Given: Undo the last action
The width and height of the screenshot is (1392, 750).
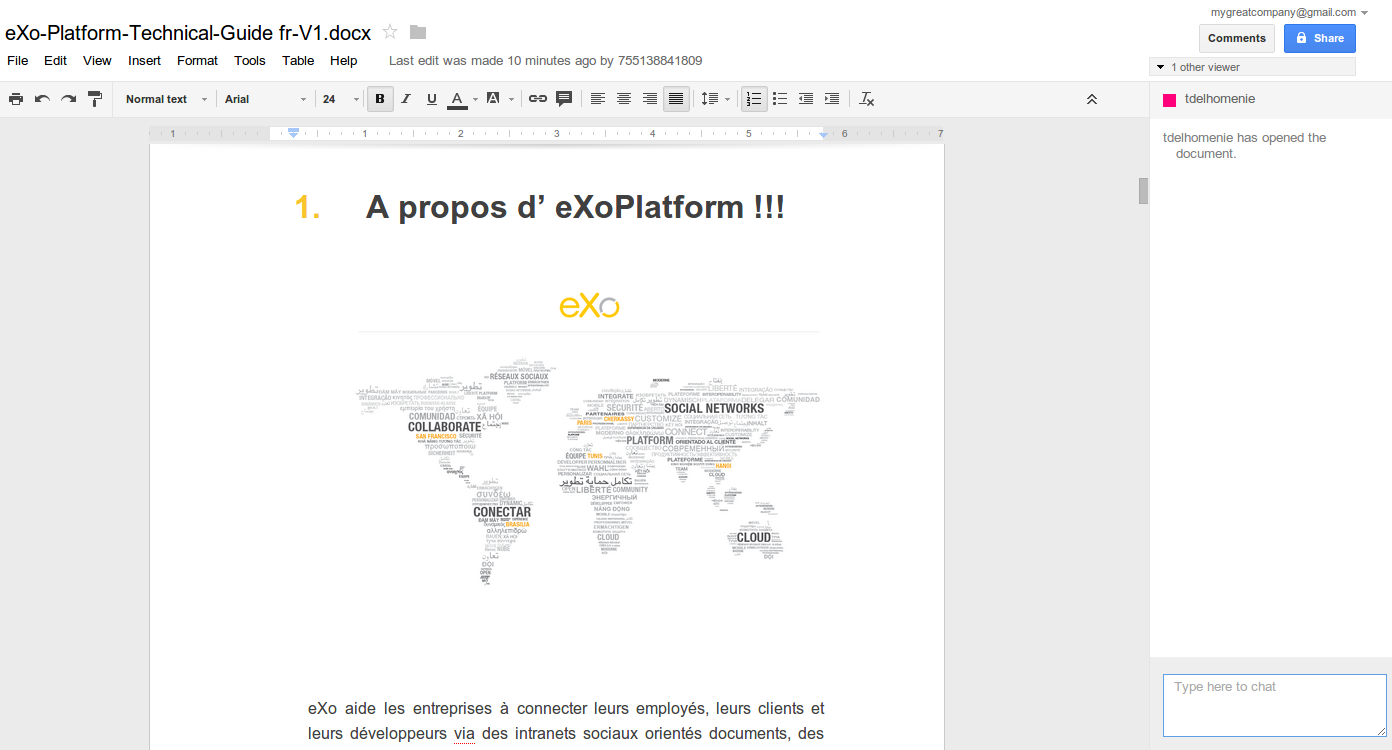Looking at the screenshot, I should [x=42, y=99].
